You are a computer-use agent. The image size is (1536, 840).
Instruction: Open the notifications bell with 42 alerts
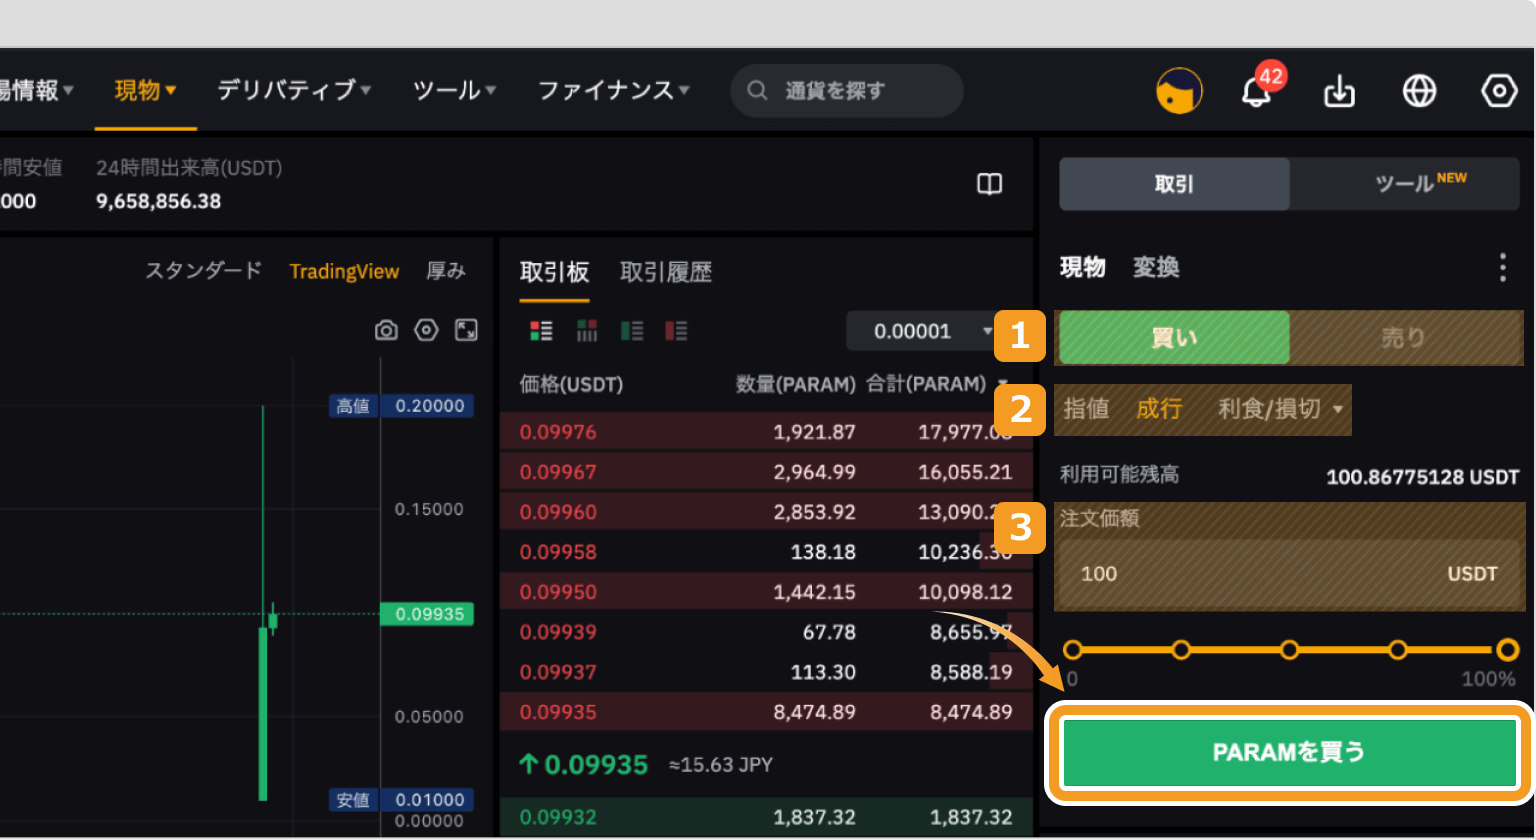pos(1257,91)
